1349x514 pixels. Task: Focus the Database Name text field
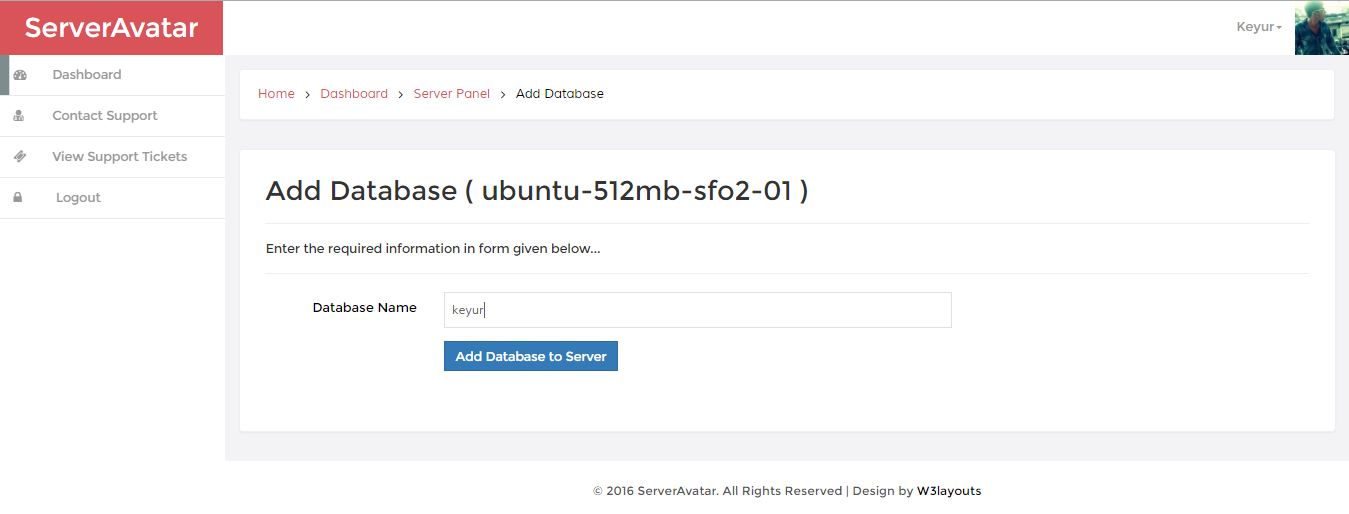pos(697,310)
